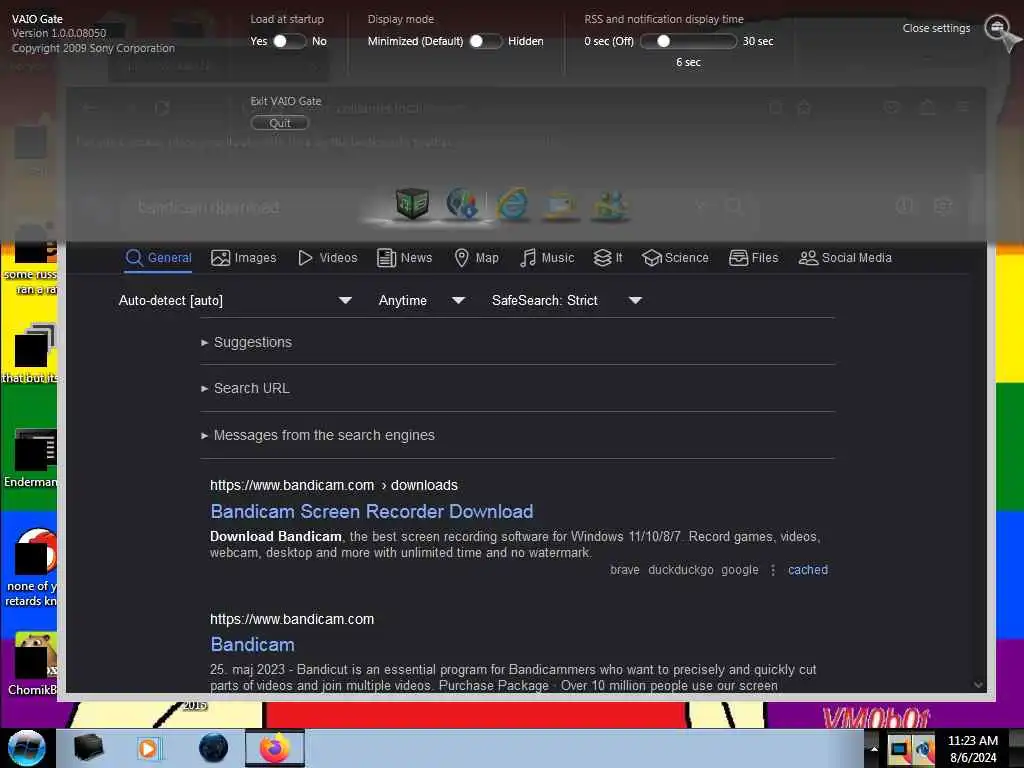Image resolution: width=1024 pixels, height=768 pixels.
Task: Toggle the Load at startup switch
Action: tap(289, 41)
